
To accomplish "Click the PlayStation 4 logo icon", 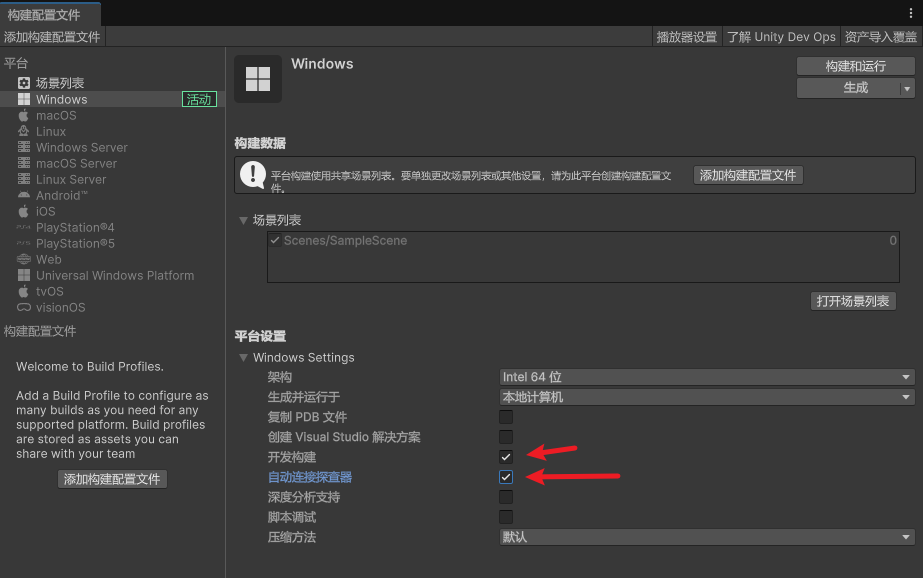I will [x=24, y=227].
